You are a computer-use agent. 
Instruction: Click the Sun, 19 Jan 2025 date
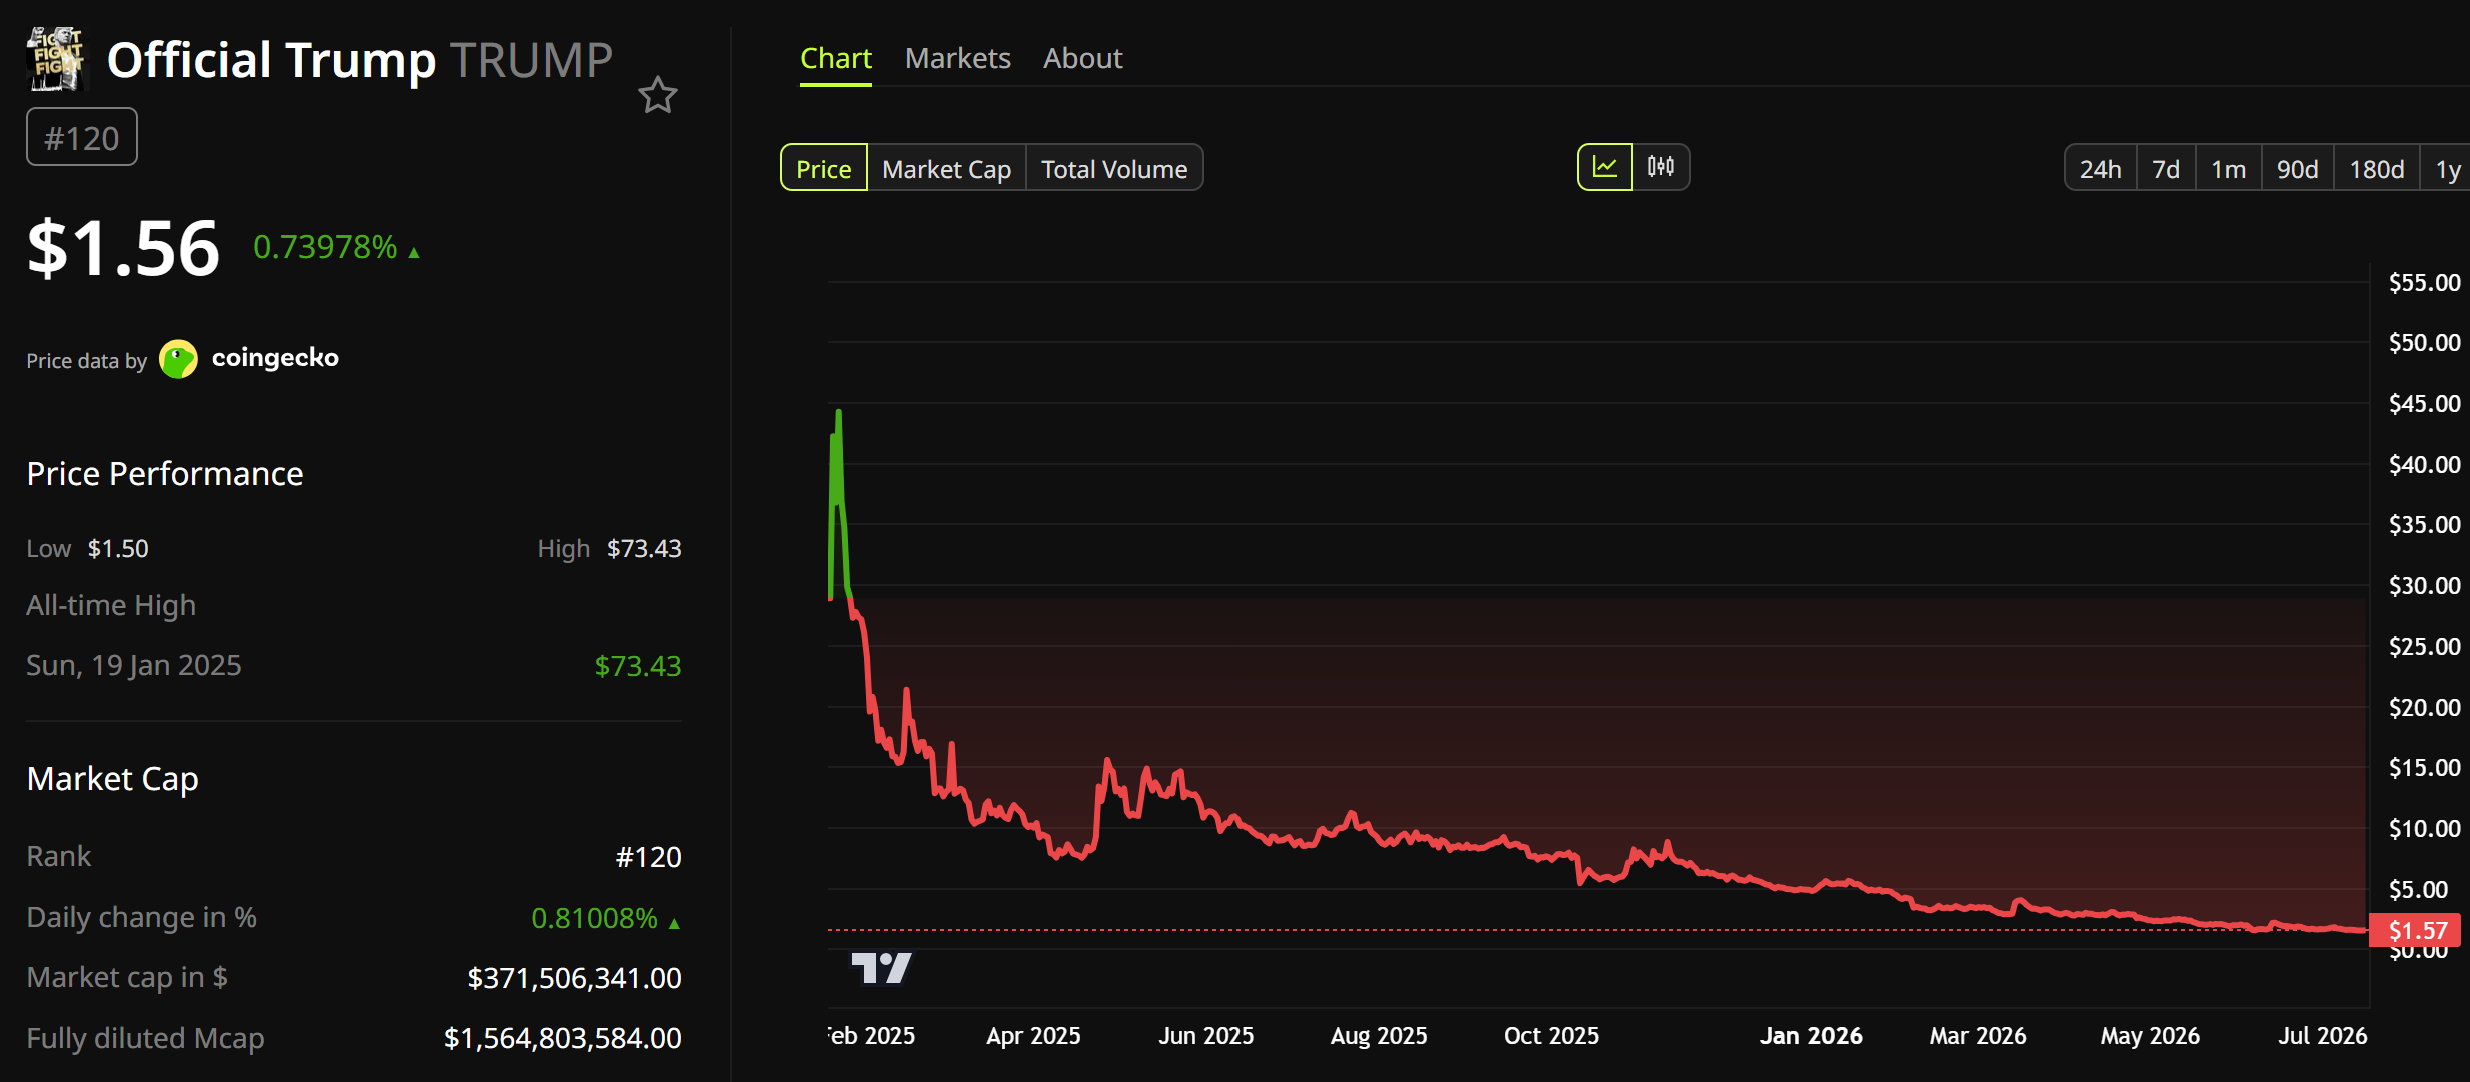[x=134, y=665]
